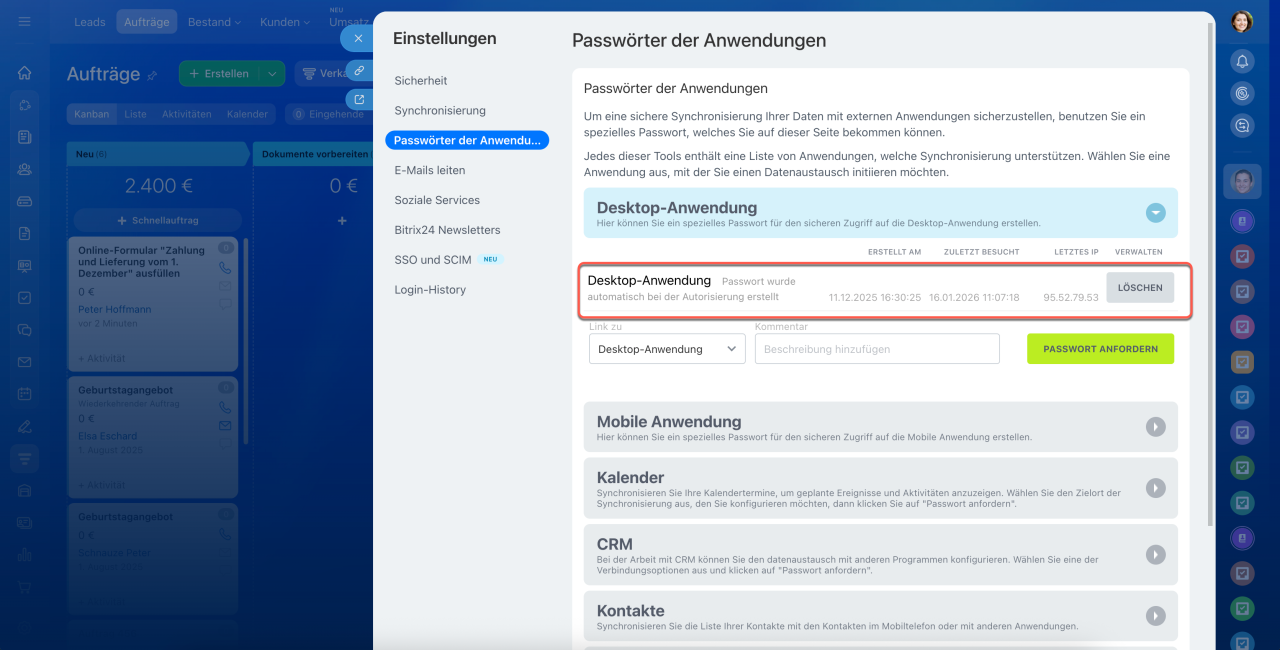This screenshot has width=1280, height=650.
Task: Switch to the Liste view tab
Action: 135,114
